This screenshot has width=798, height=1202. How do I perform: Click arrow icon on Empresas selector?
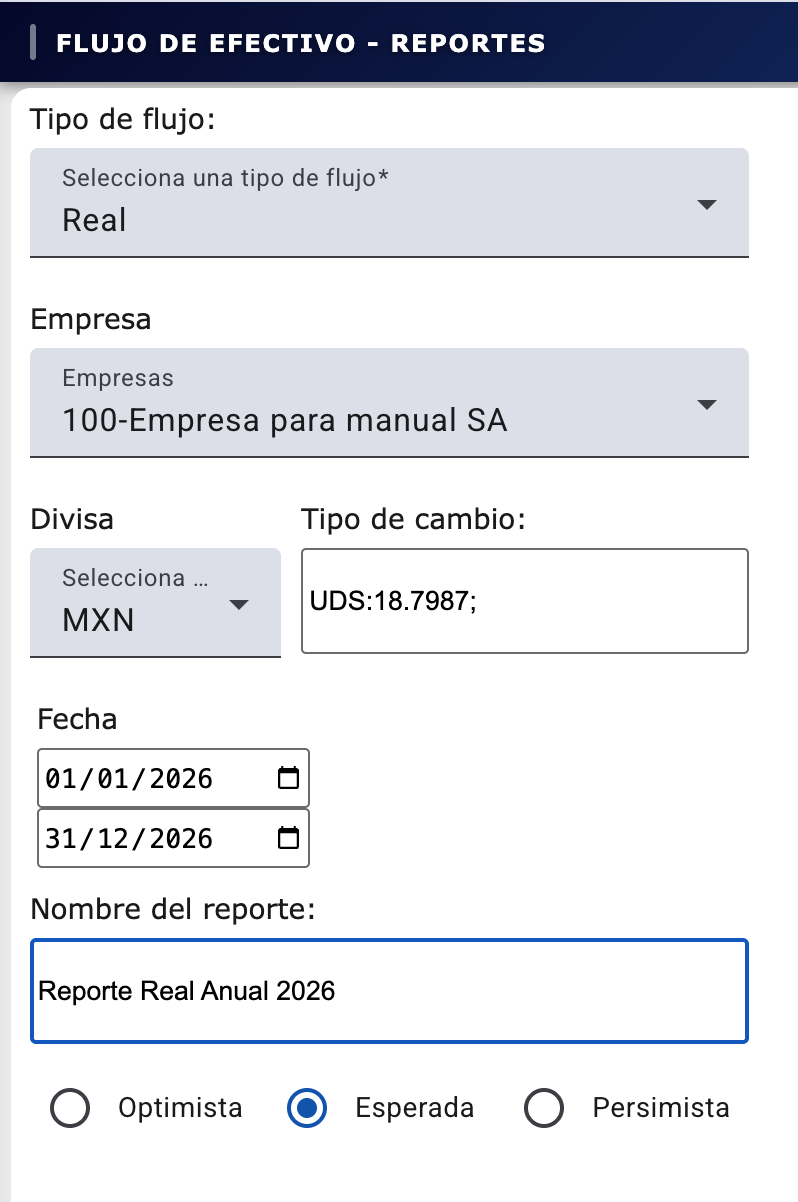(x=707, y=404)
